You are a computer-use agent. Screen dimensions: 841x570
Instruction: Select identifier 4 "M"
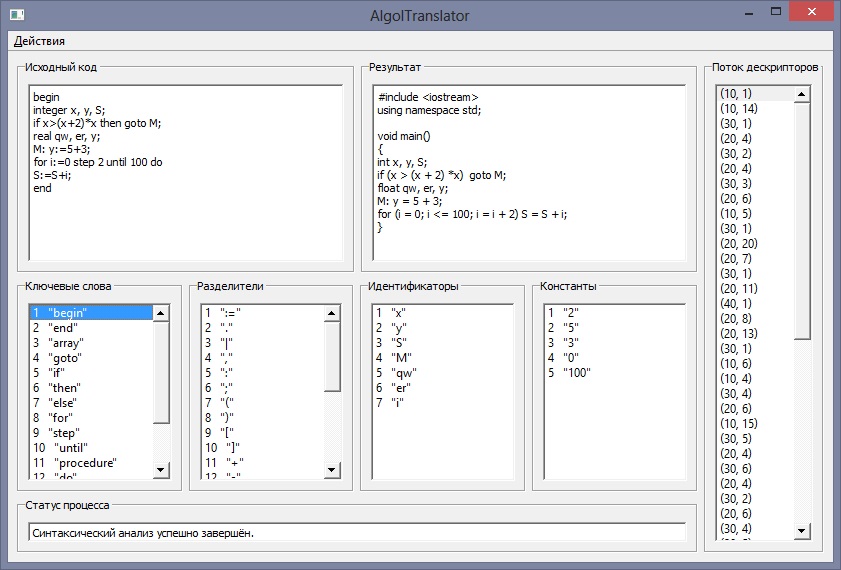click(x=442, y=358)
